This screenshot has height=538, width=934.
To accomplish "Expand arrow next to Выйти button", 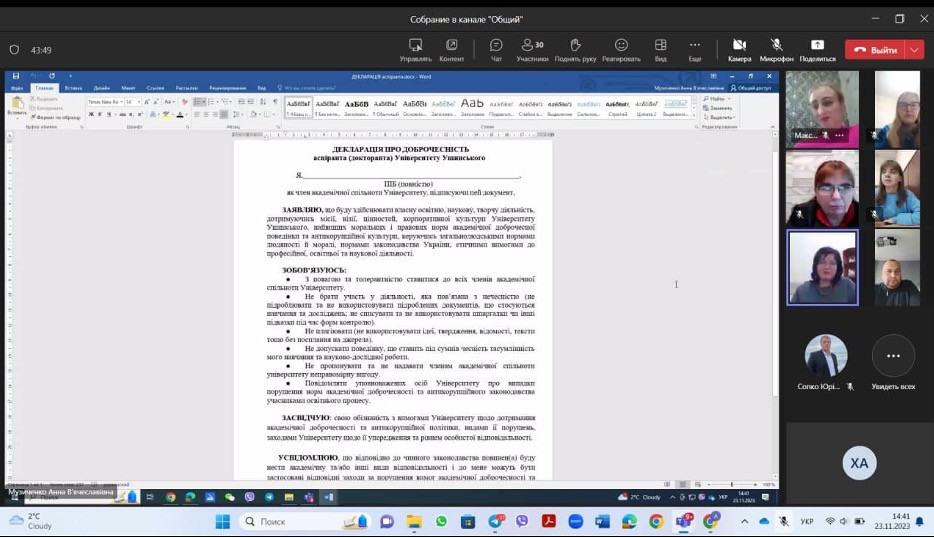I will click(915, 49).
